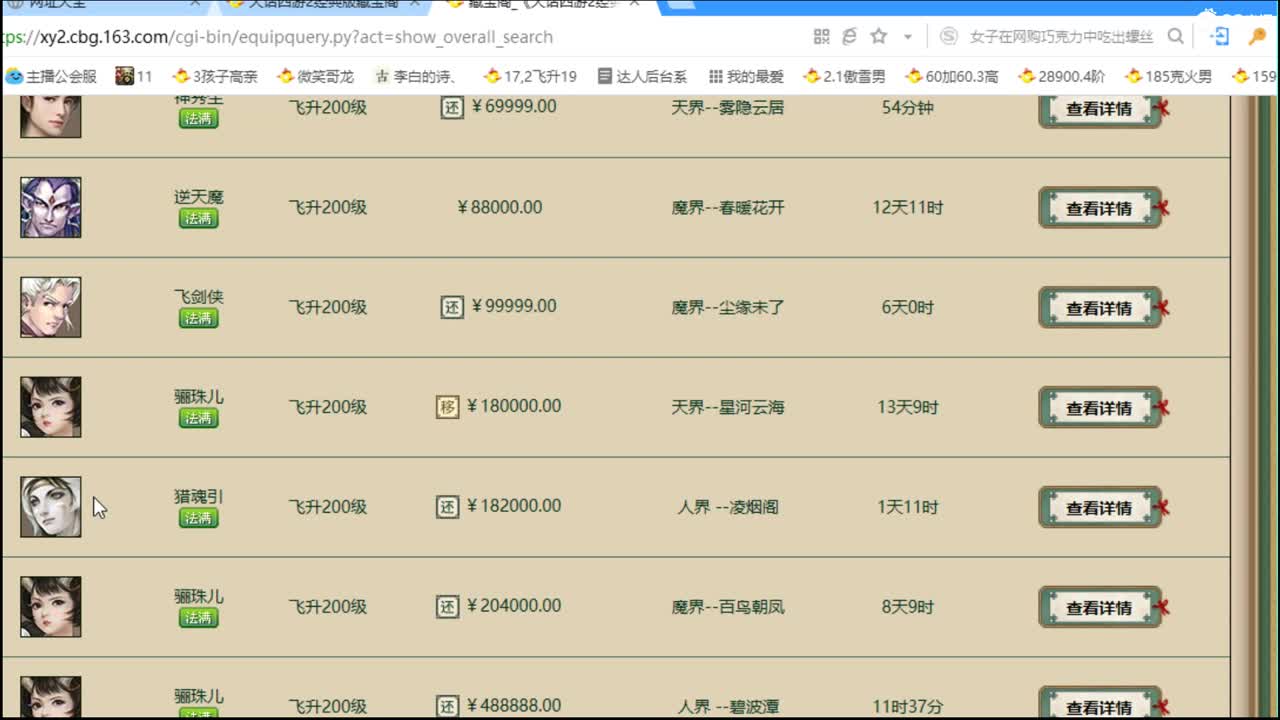The width and height of the screenshot is (1280, 720).
Task: Click the price ¥88000.00
Action: point(499,207)
